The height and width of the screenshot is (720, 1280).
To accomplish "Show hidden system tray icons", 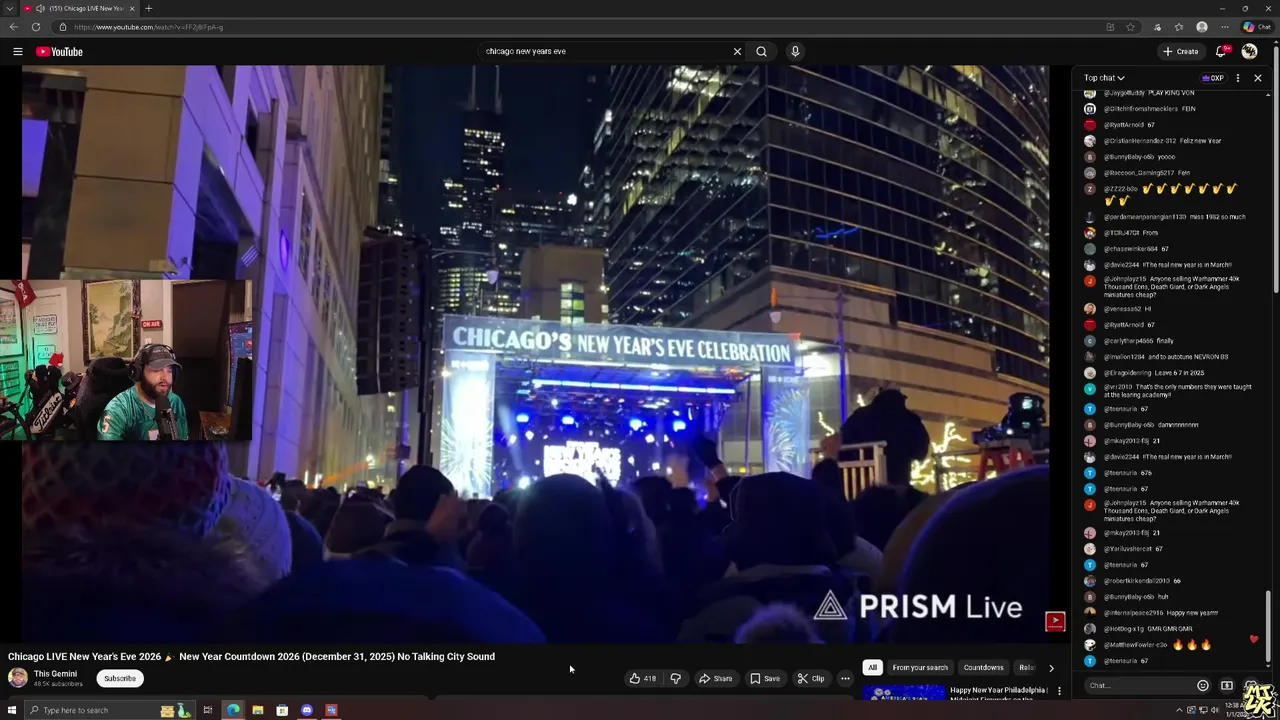I will 1179,710.
